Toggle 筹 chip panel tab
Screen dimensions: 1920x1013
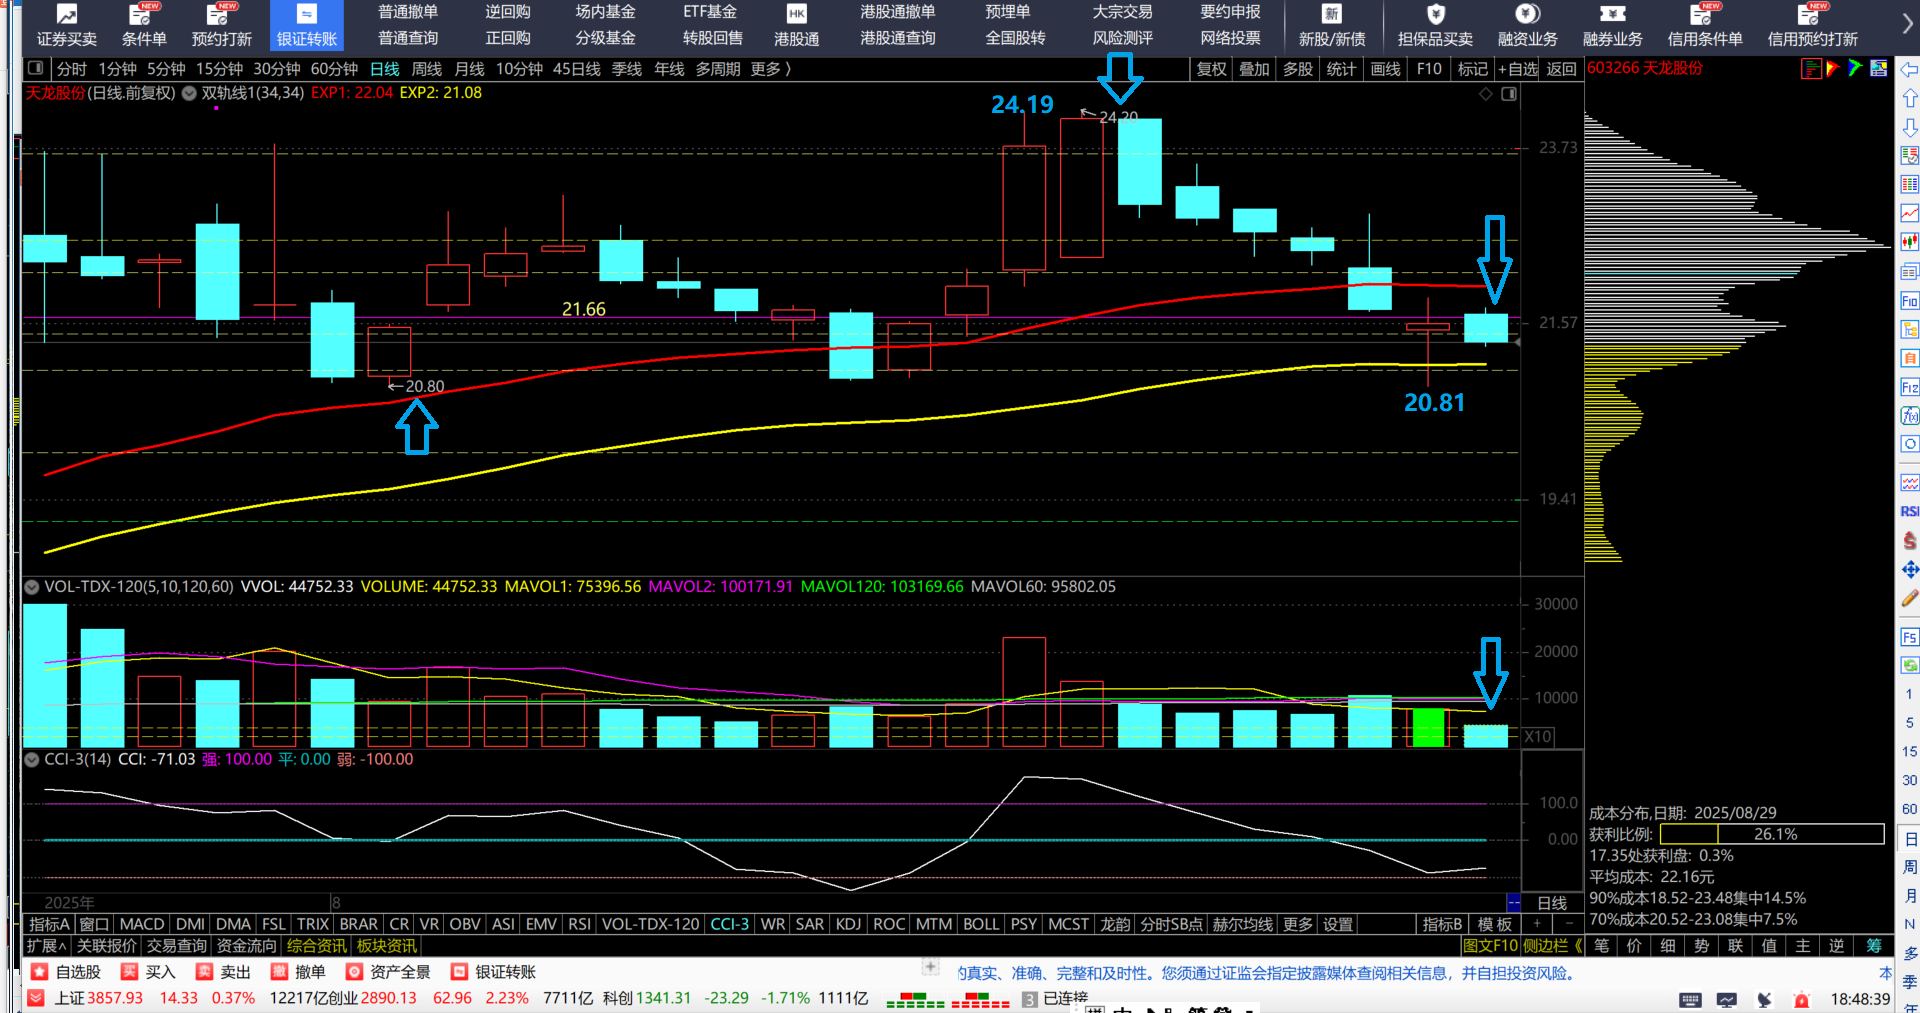tap(1873, 945)
